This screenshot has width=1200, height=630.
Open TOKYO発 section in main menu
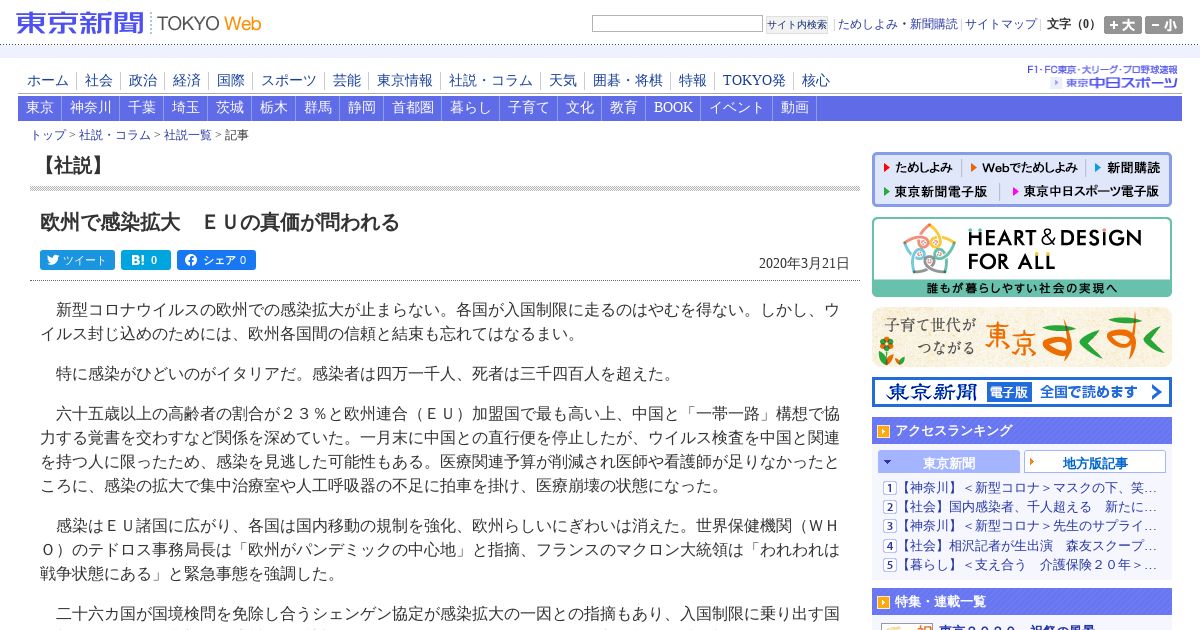pos(754,80)
